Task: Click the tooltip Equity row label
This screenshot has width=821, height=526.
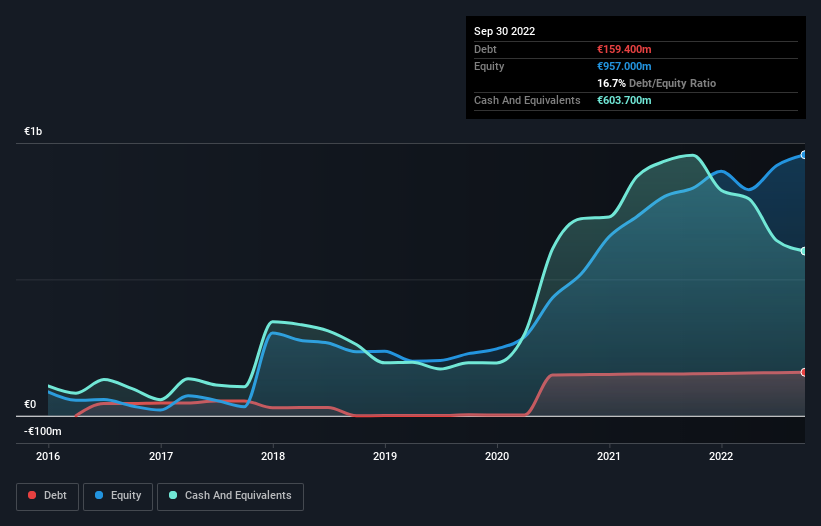Action: coord(489,66)
